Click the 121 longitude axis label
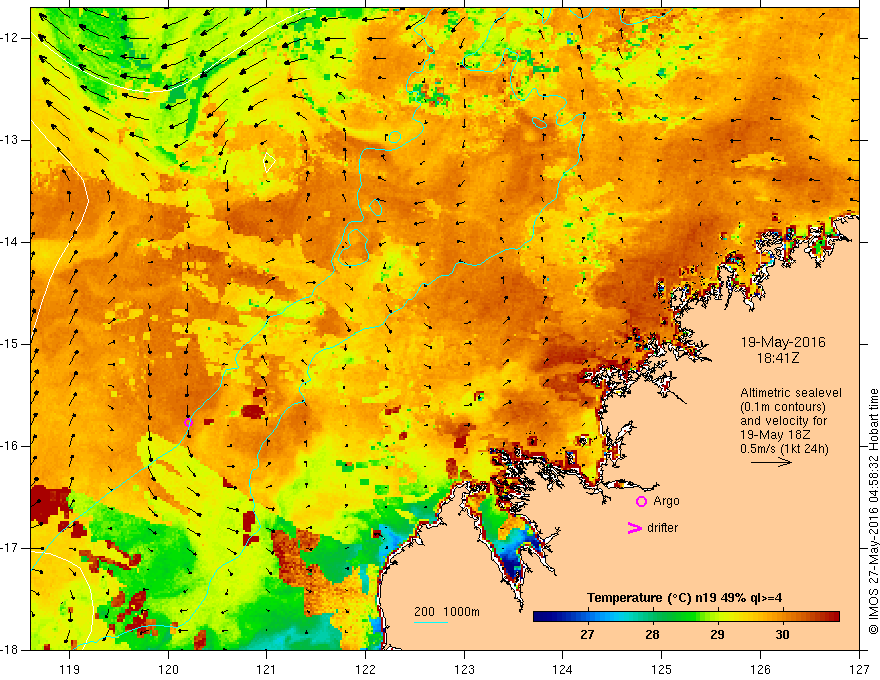This screenshot has width=880, height=680. 267,669
